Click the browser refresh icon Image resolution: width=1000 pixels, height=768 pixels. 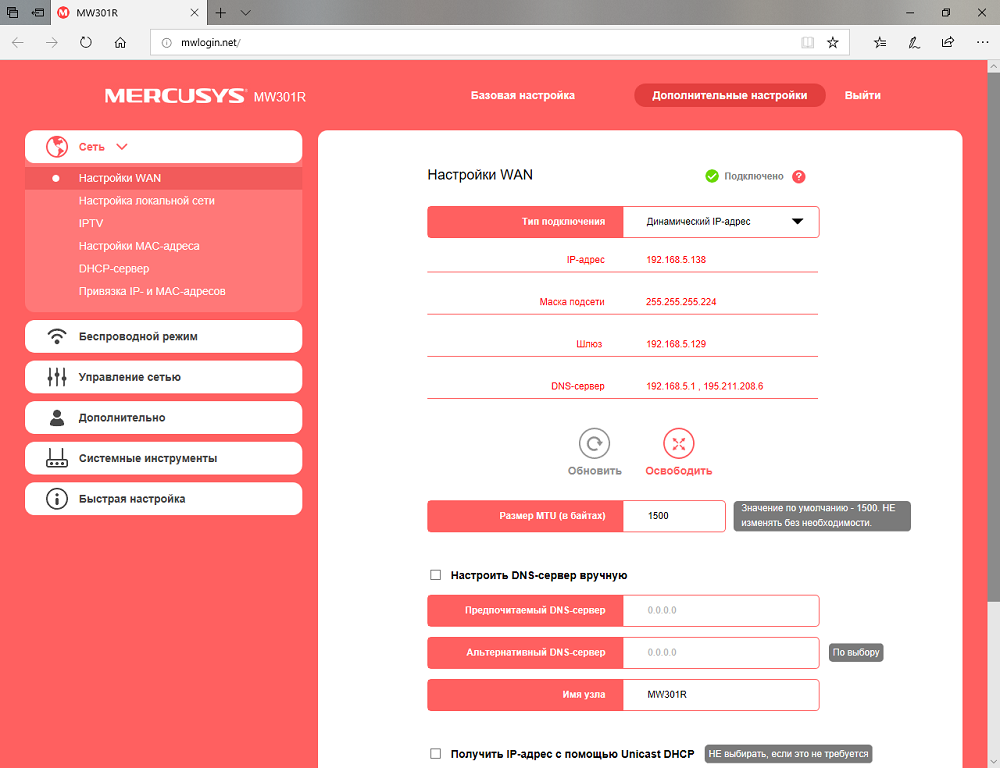click(85, 43)
